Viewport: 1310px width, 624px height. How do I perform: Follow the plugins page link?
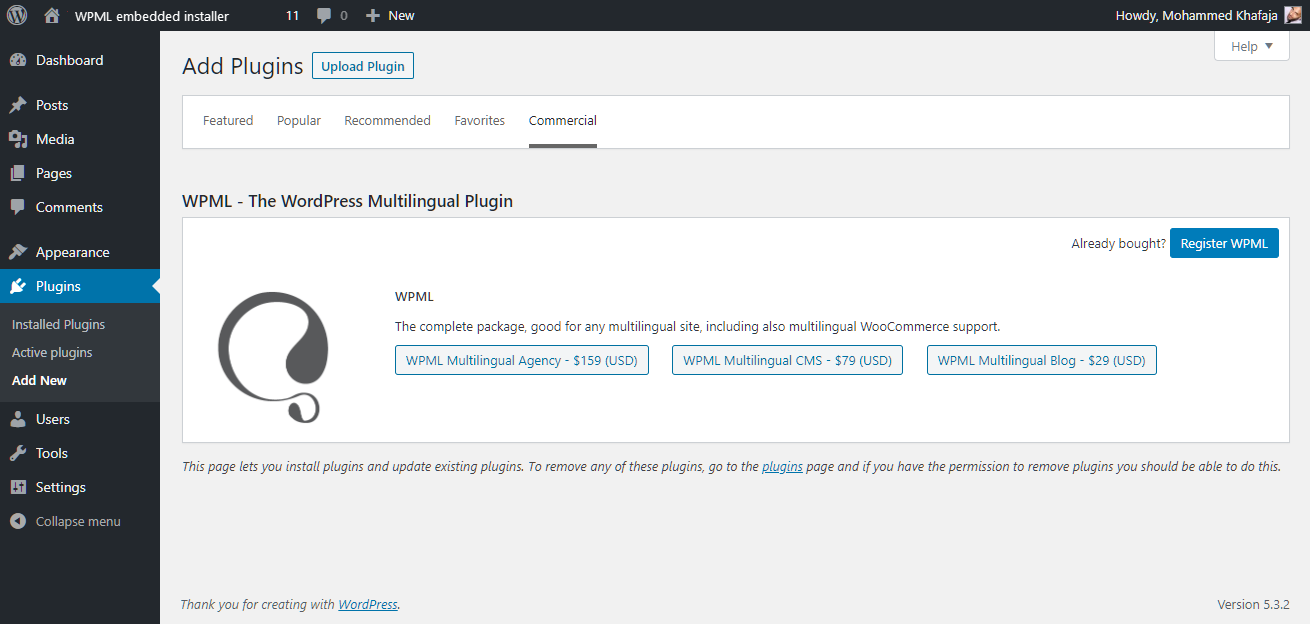point(782,466)
